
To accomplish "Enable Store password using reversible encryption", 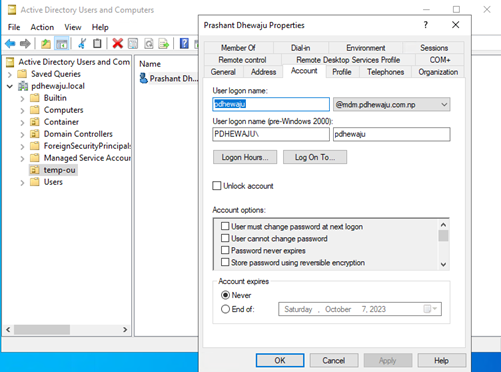I will tap(225, 262).
